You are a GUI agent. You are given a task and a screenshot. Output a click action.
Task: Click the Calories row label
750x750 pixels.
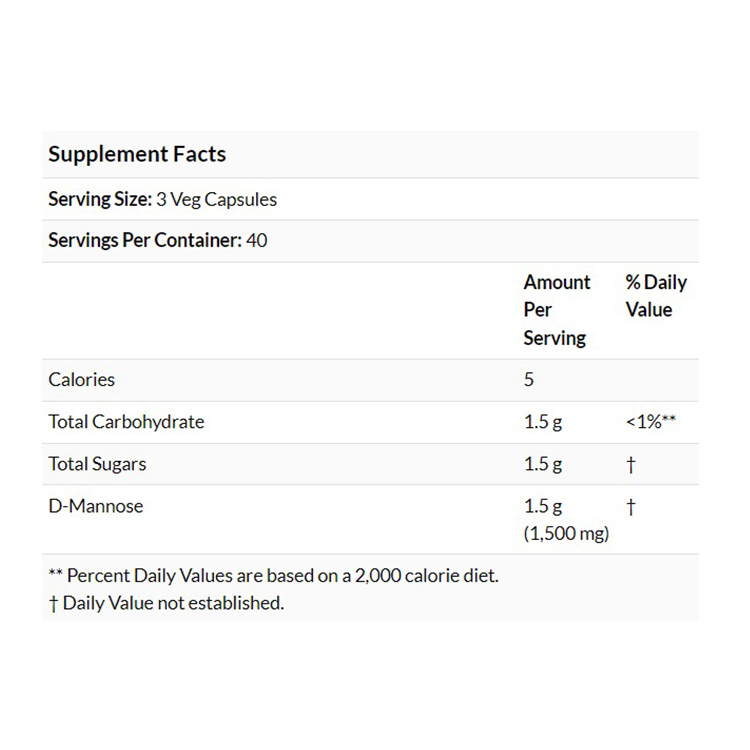click(x=82, y=380)
